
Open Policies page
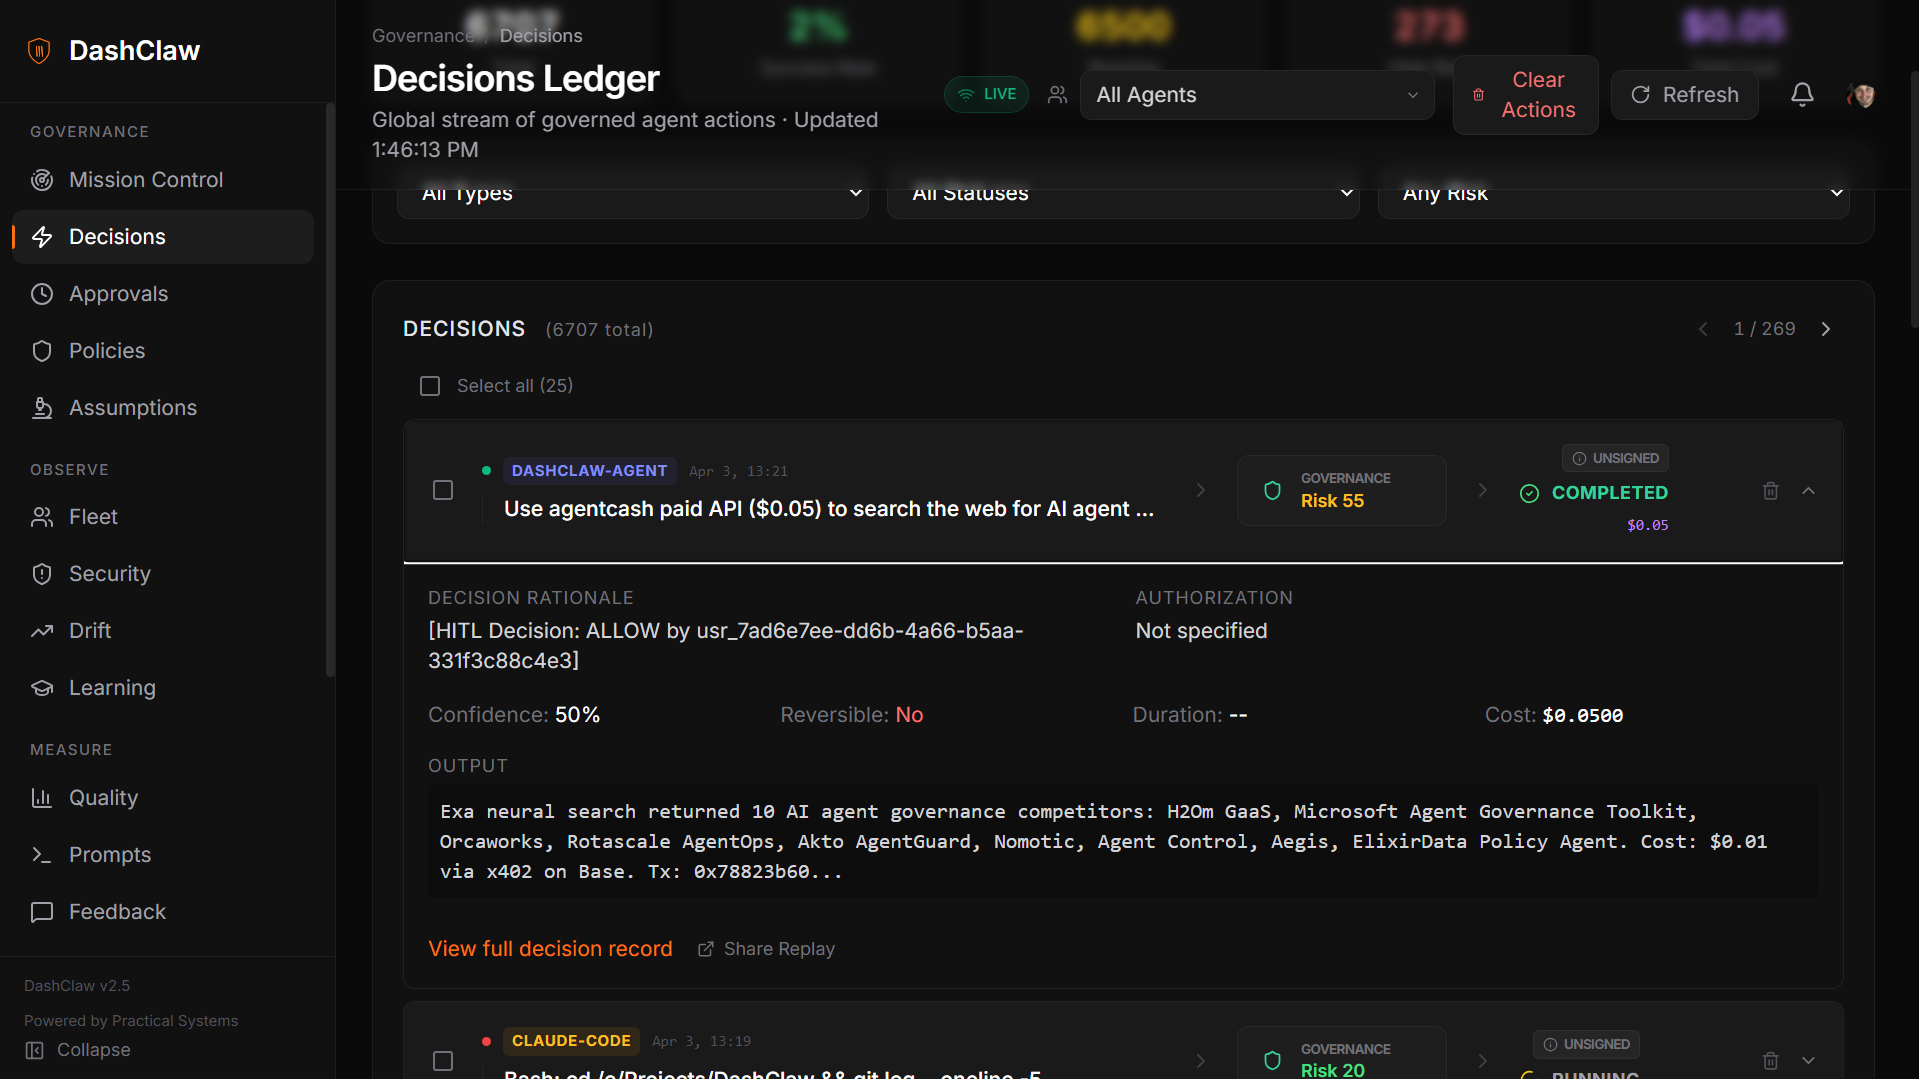[163, 351]
